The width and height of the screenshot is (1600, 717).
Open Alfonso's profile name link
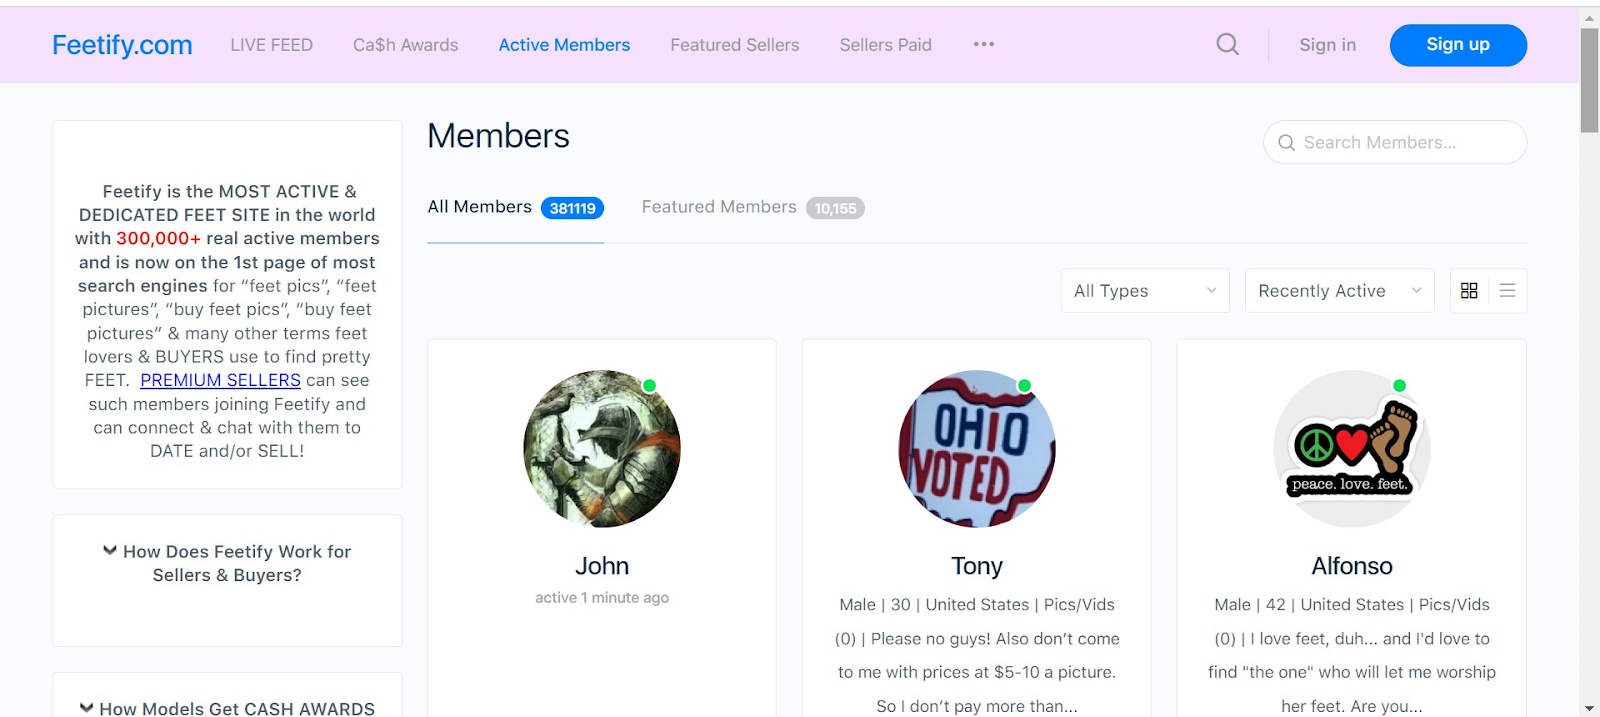tap(1352, 566)
